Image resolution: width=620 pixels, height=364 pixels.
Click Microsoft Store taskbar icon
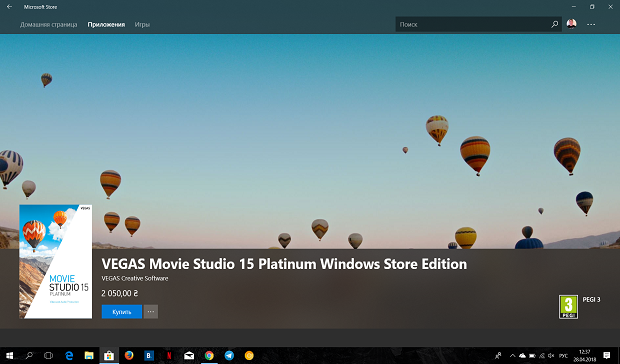(109, 356)
